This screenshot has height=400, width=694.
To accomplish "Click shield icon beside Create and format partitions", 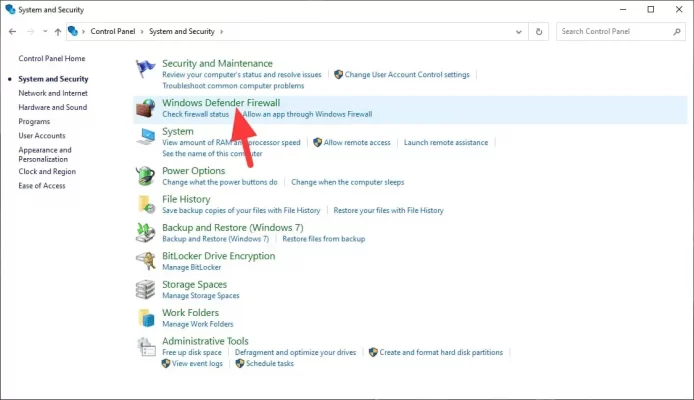I will [373, 352].
